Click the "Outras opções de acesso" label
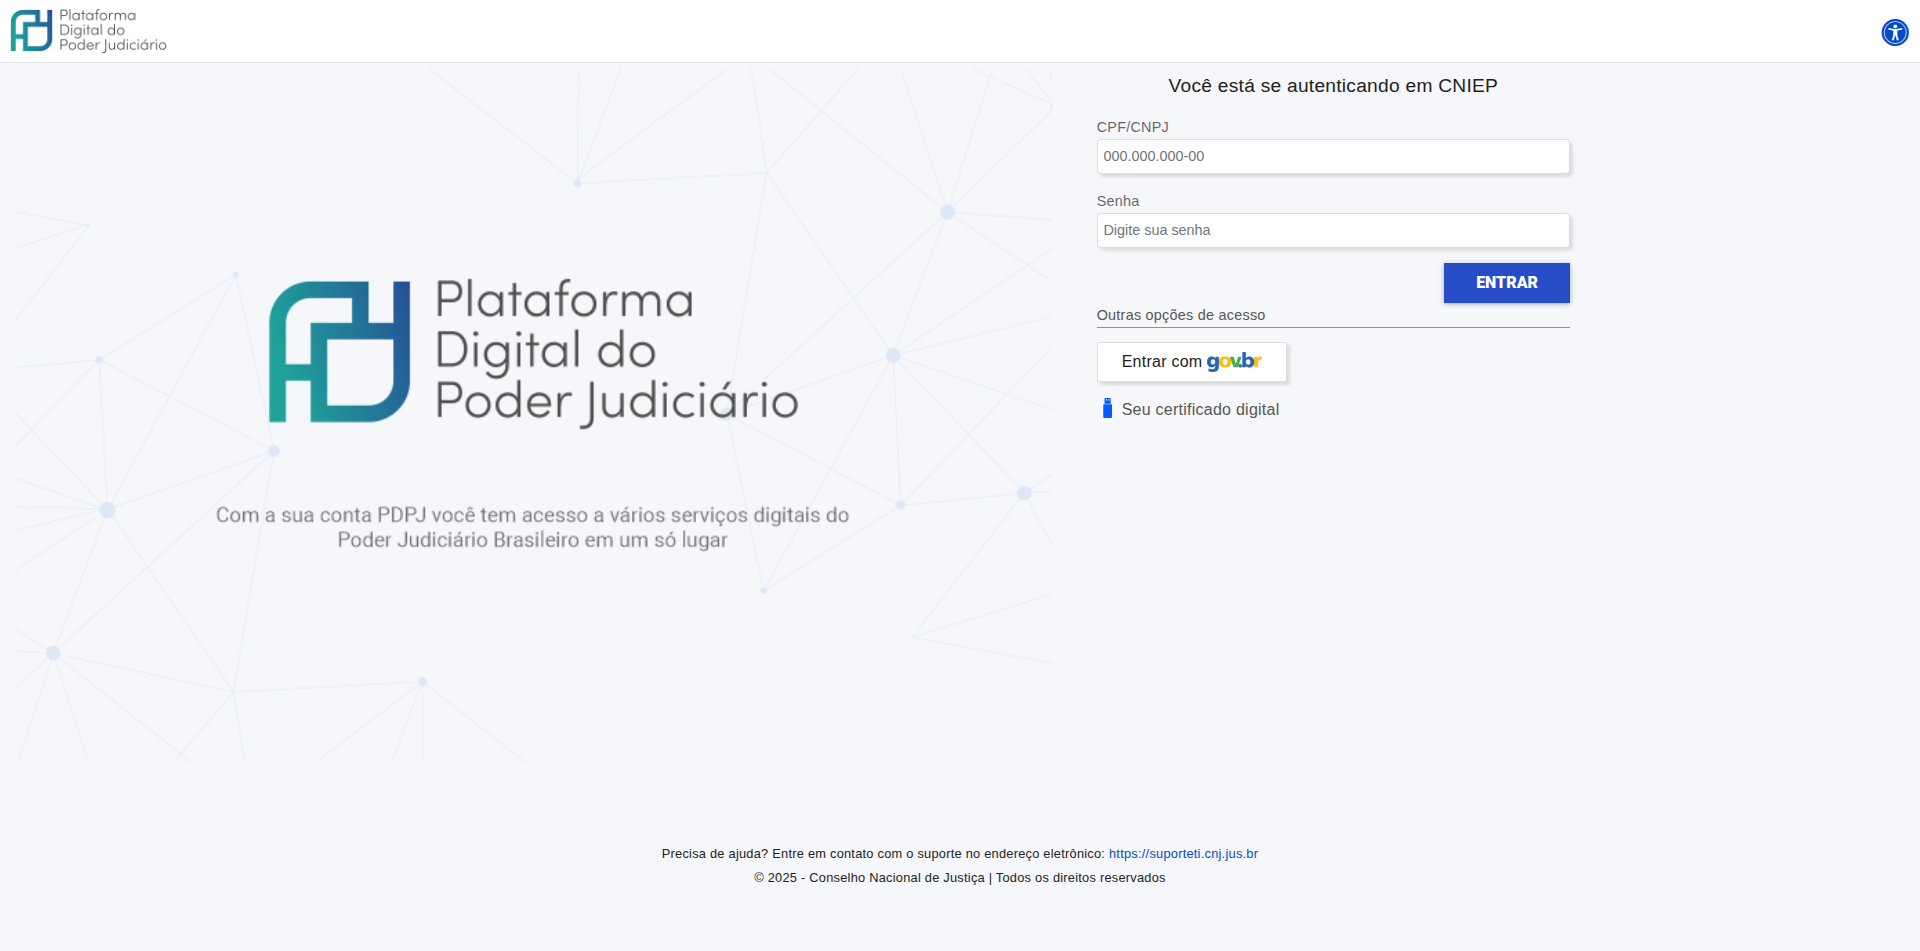 (x=1180, y=315)
